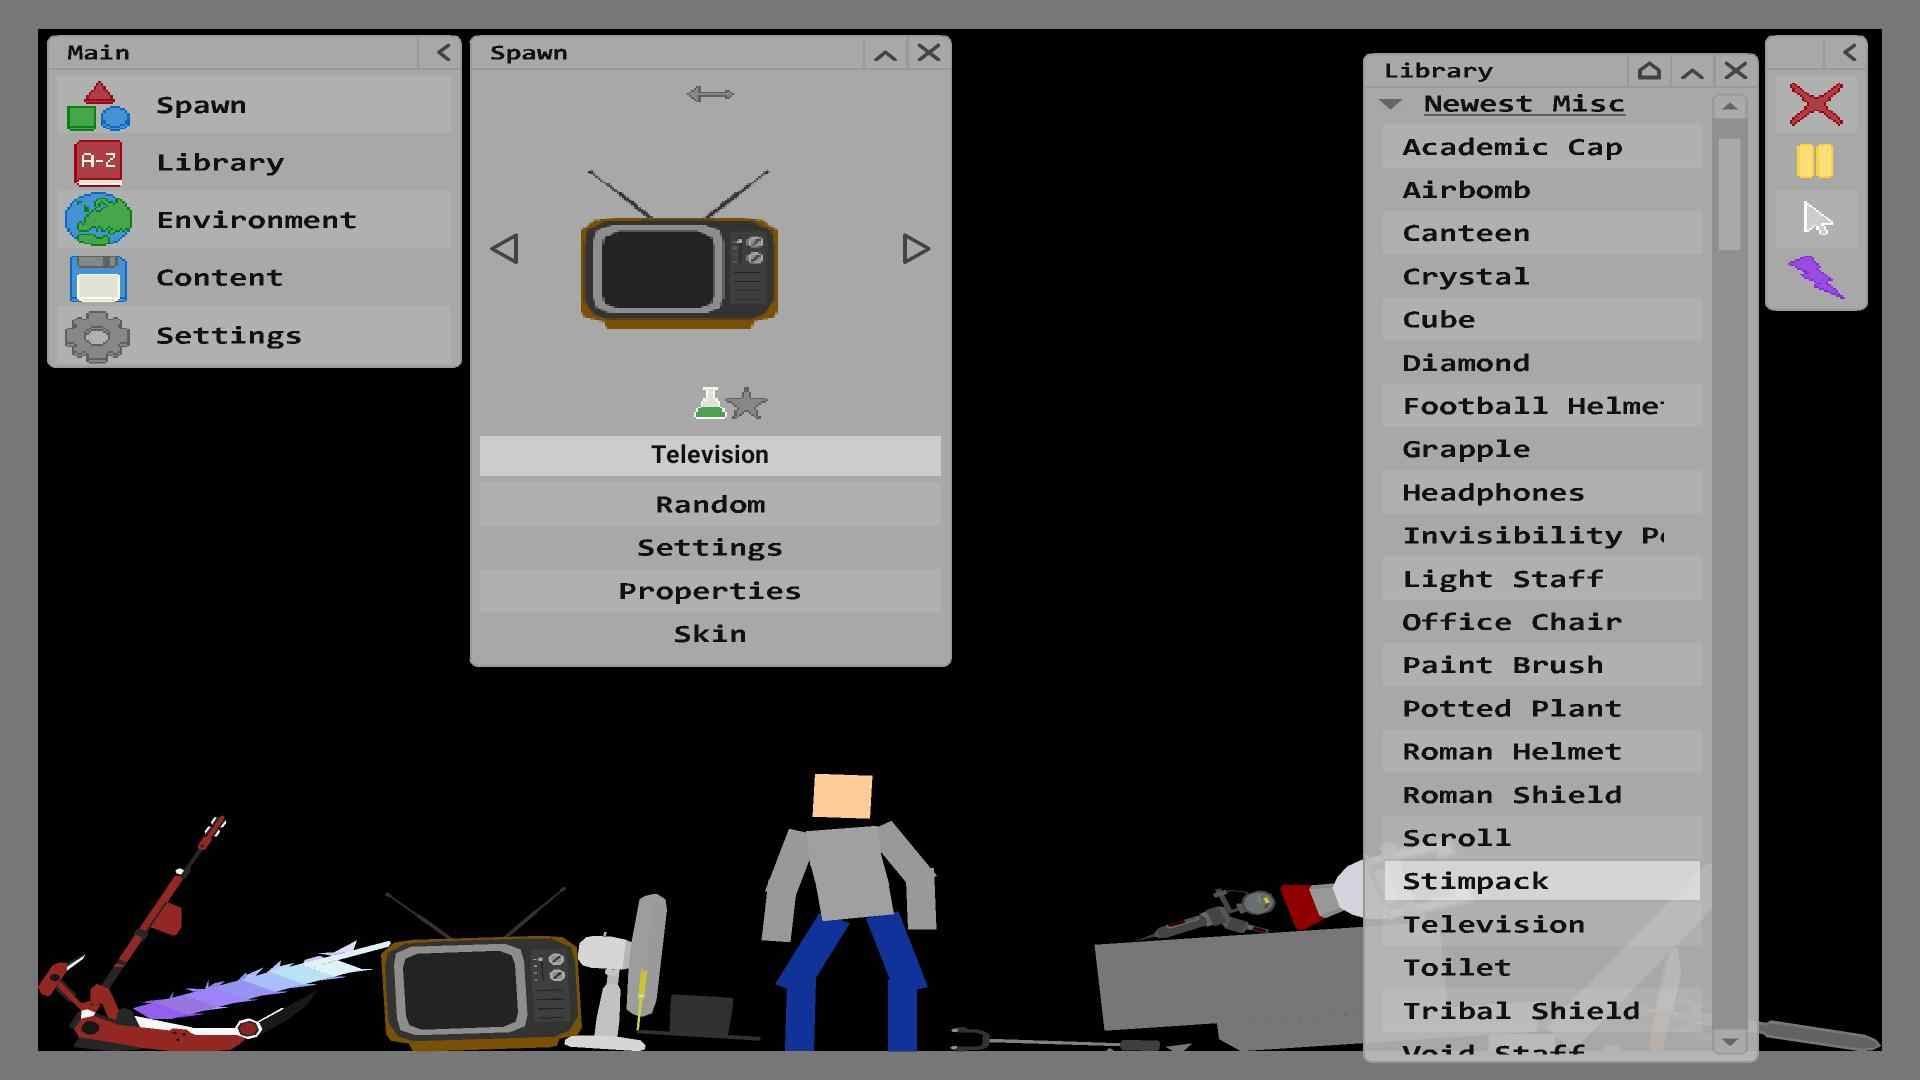Click the Content icon in Main menu
This screenshot has width=1920, height=1080.
[99, 277]
